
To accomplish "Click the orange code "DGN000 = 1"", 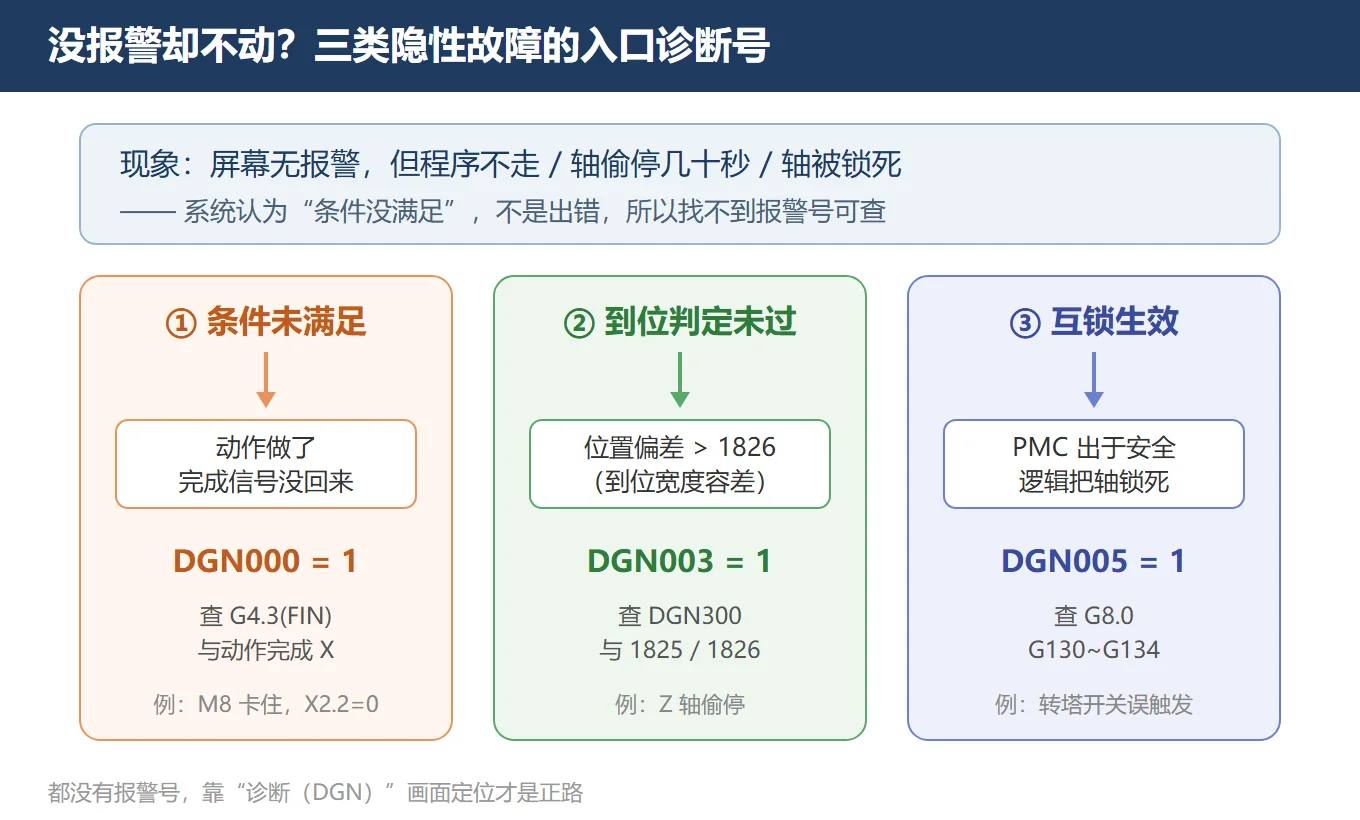I will (266, 561).
